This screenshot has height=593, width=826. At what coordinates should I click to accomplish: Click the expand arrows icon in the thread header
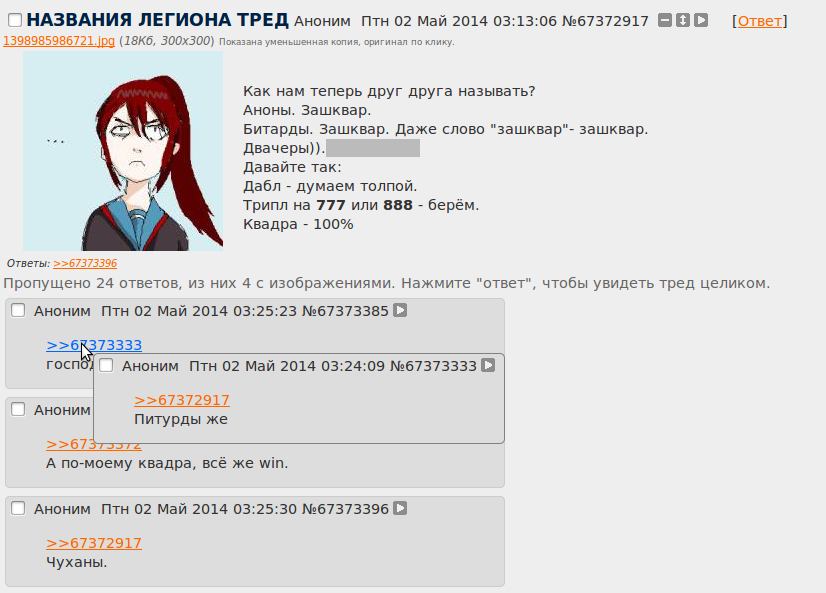point(683,21)
